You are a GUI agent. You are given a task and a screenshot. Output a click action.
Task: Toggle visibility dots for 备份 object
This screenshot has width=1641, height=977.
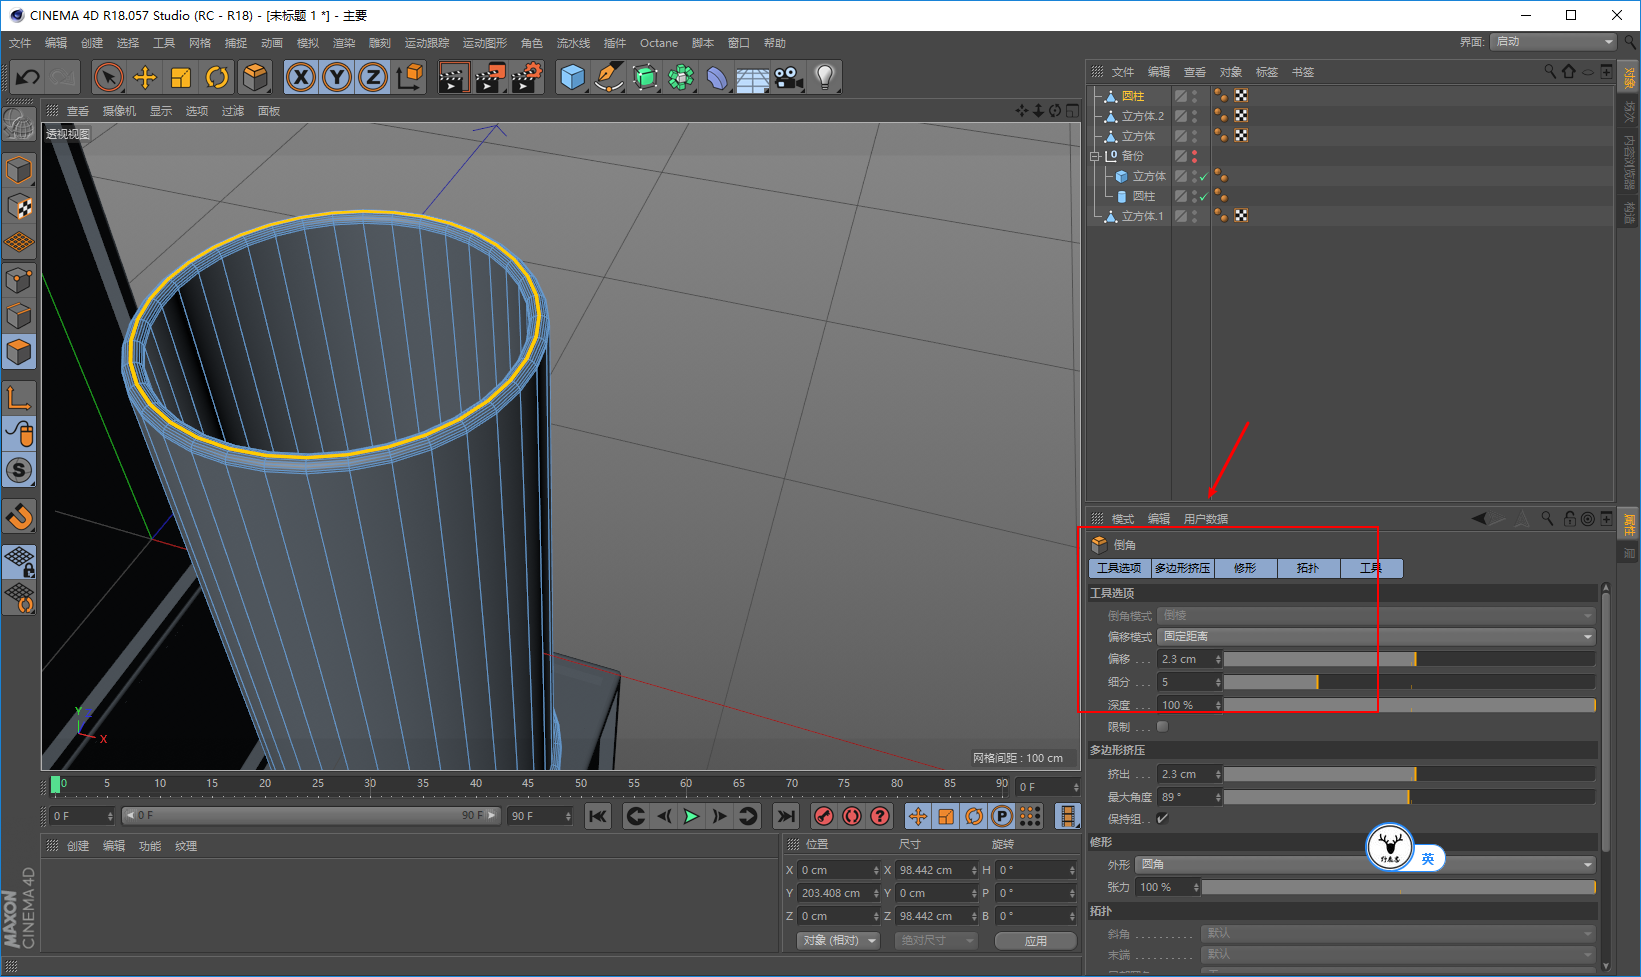(x=1195, y=156)
